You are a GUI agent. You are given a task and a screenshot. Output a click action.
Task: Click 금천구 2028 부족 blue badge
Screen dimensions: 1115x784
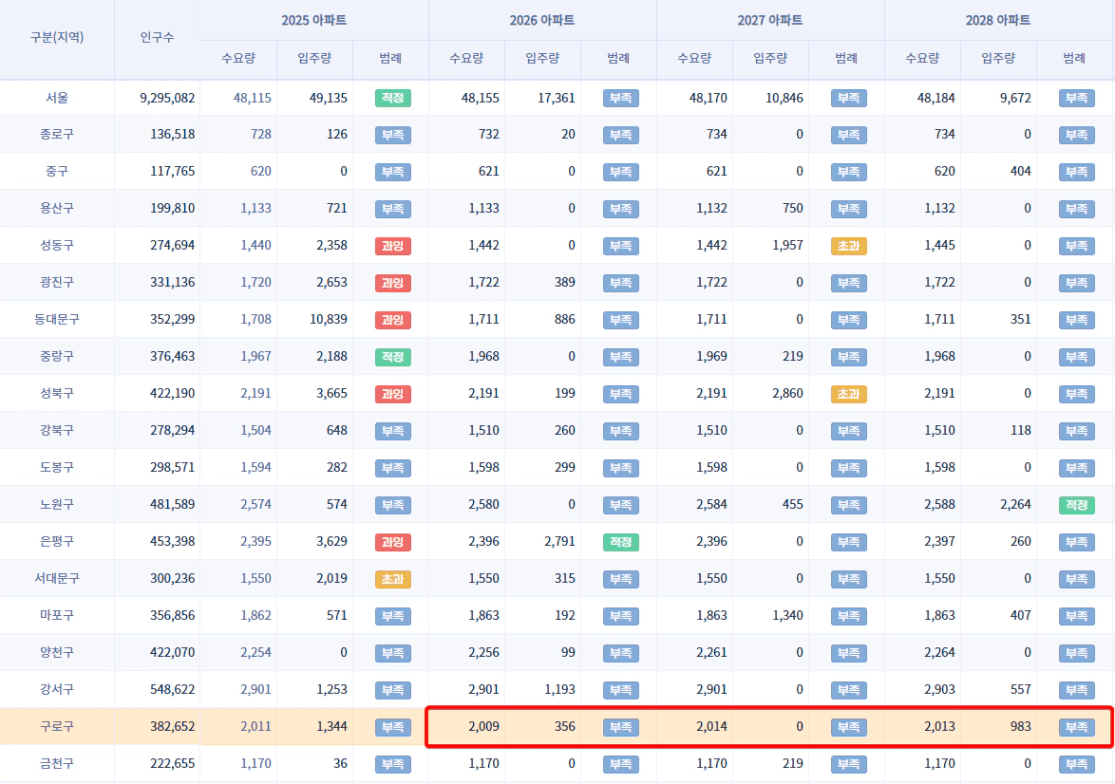click(x=1077, y=764)
